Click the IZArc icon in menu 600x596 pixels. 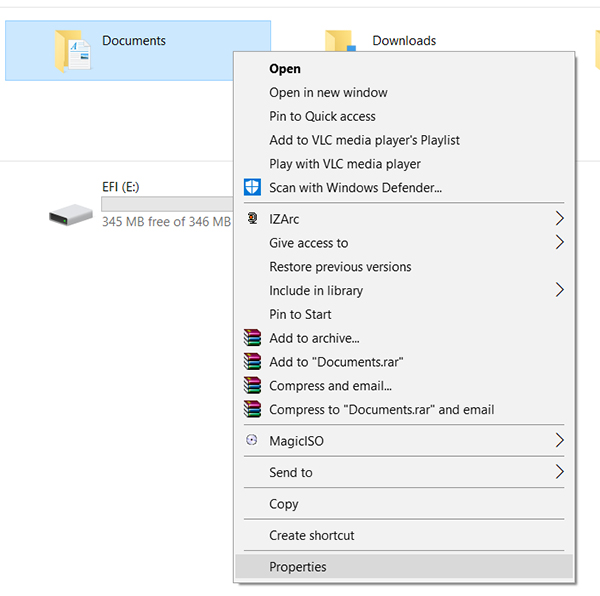tap(252, 219)
